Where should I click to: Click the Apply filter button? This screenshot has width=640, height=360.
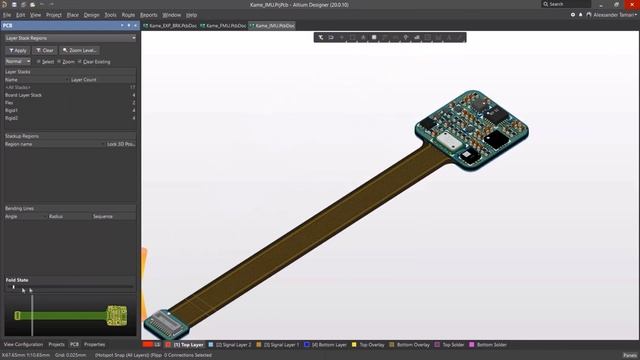tap(18, 50)
